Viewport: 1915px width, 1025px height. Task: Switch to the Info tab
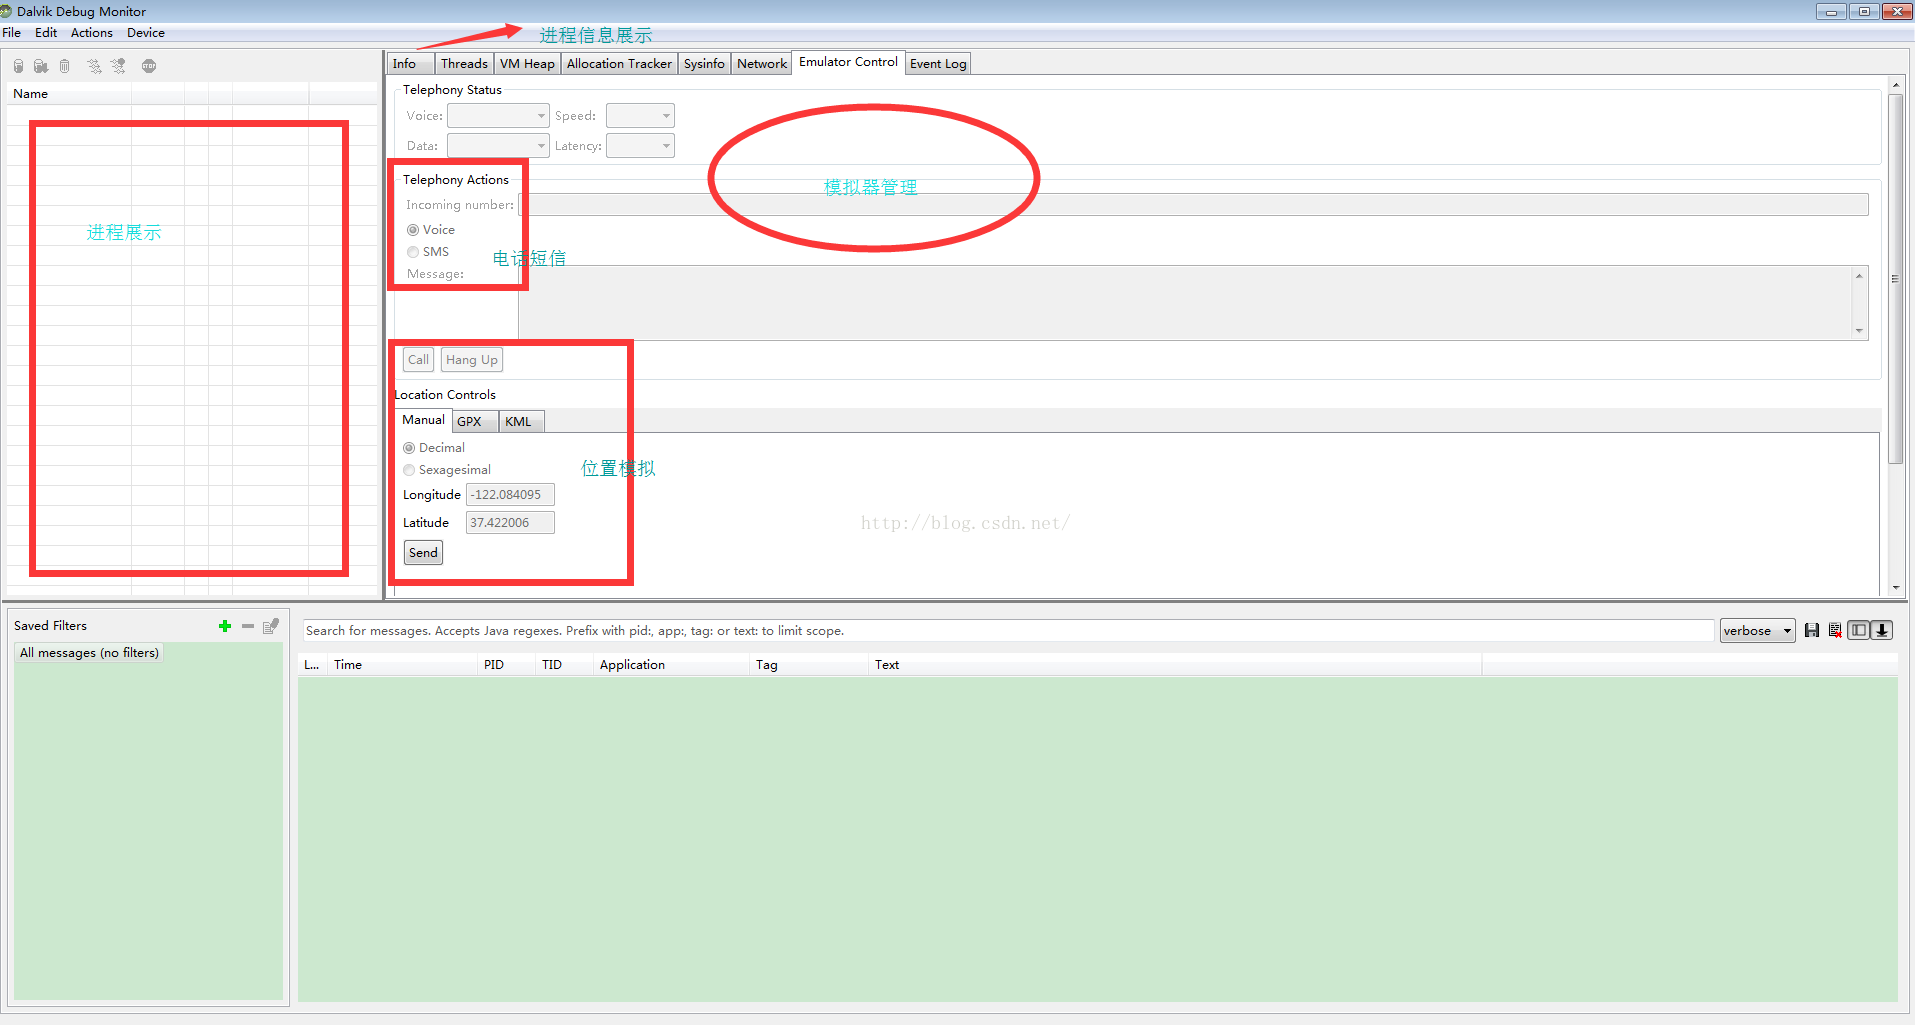click(411, 64)
